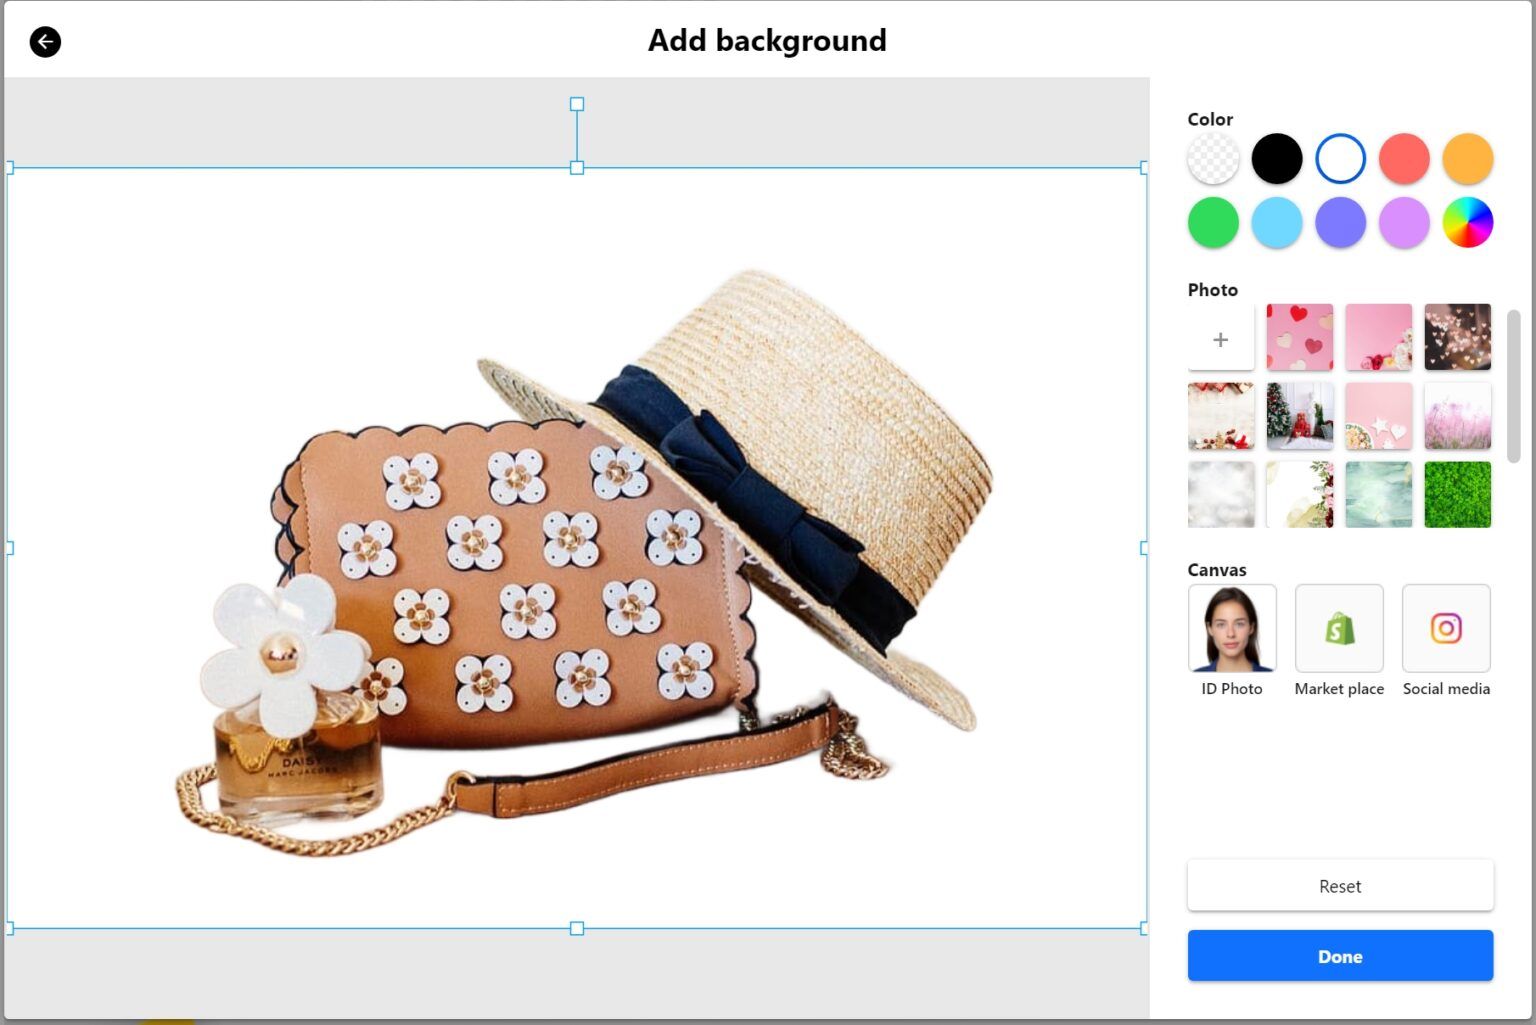The width and height of the screenshot is (1536, 1025).
Task: Select the purple background color swatch
Action: click(1340, 222)
